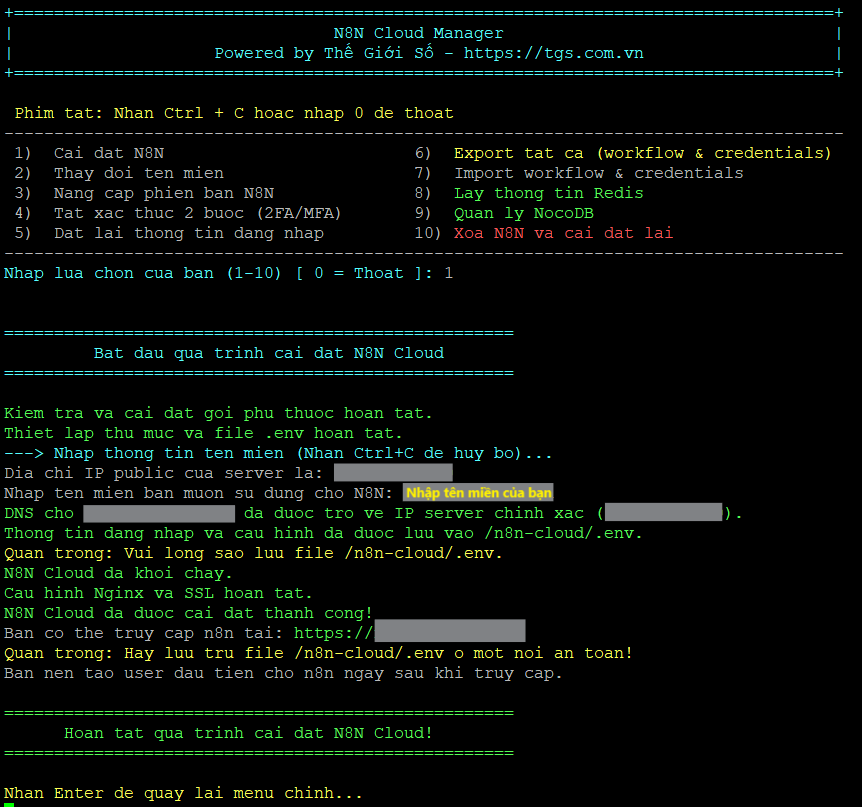Select heading "Hoan tat qua trinh cai dat N8N Cloud!"

(x=248, y=733)
